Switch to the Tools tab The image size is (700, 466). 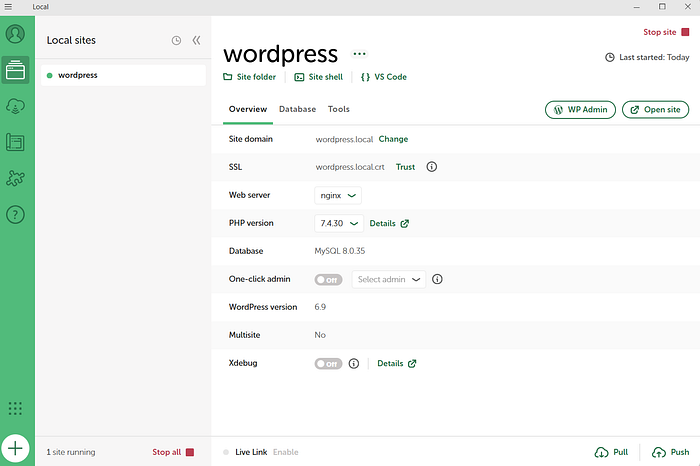(x=338, y=109)
